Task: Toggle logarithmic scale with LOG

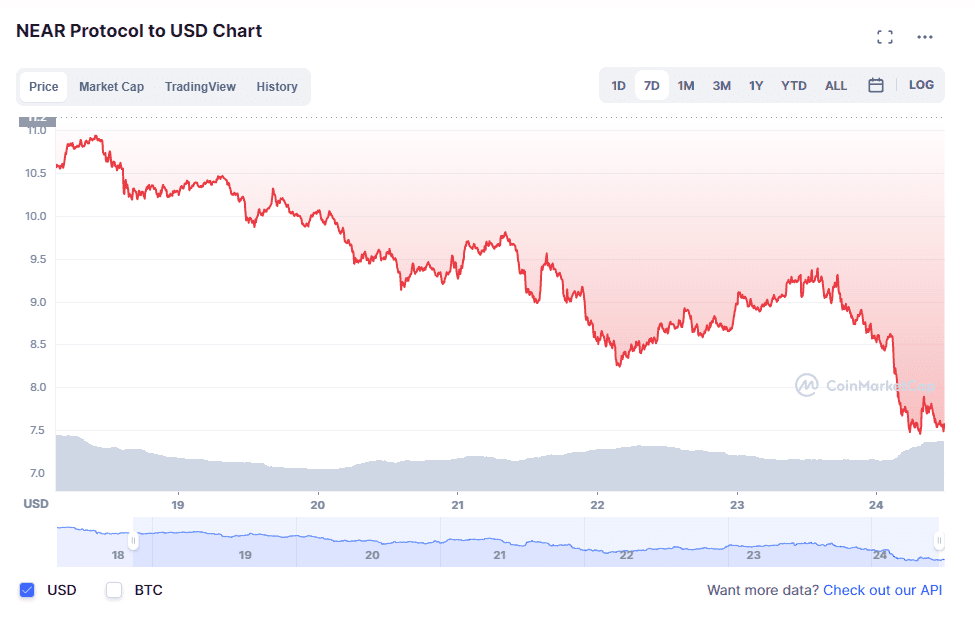Action: 921,85
